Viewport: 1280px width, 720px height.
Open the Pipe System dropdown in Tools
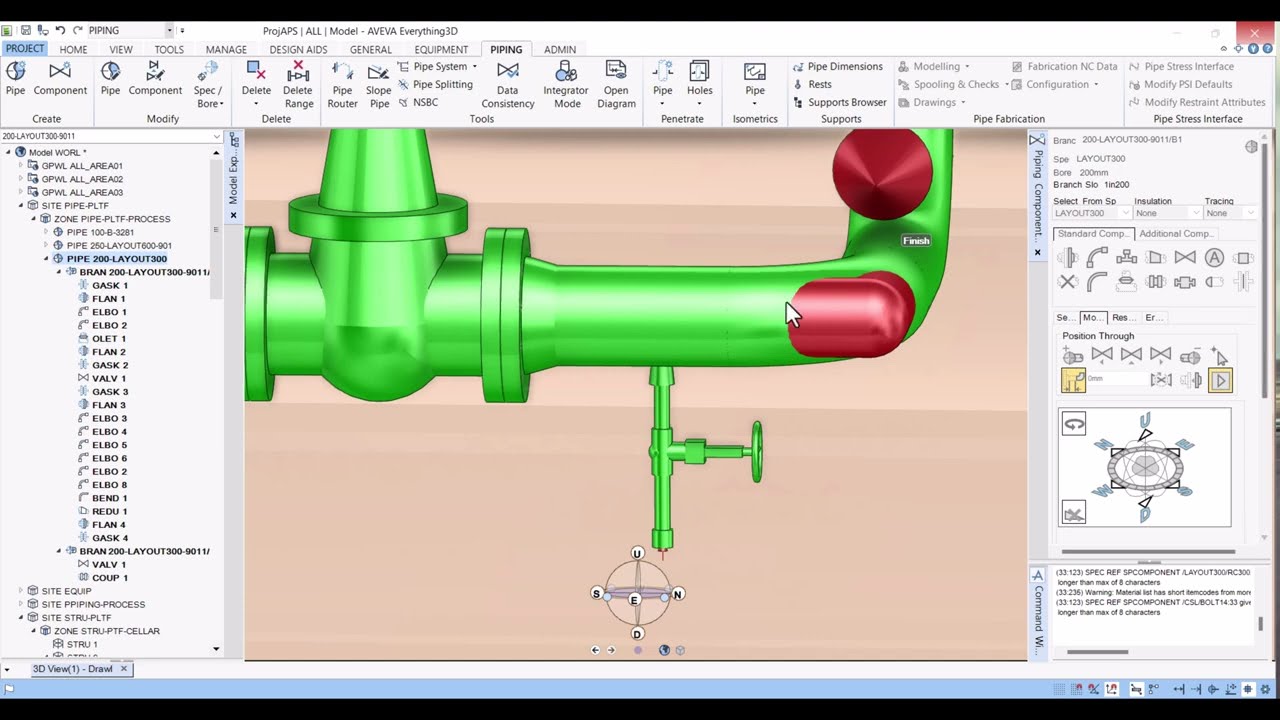(438, 66)
